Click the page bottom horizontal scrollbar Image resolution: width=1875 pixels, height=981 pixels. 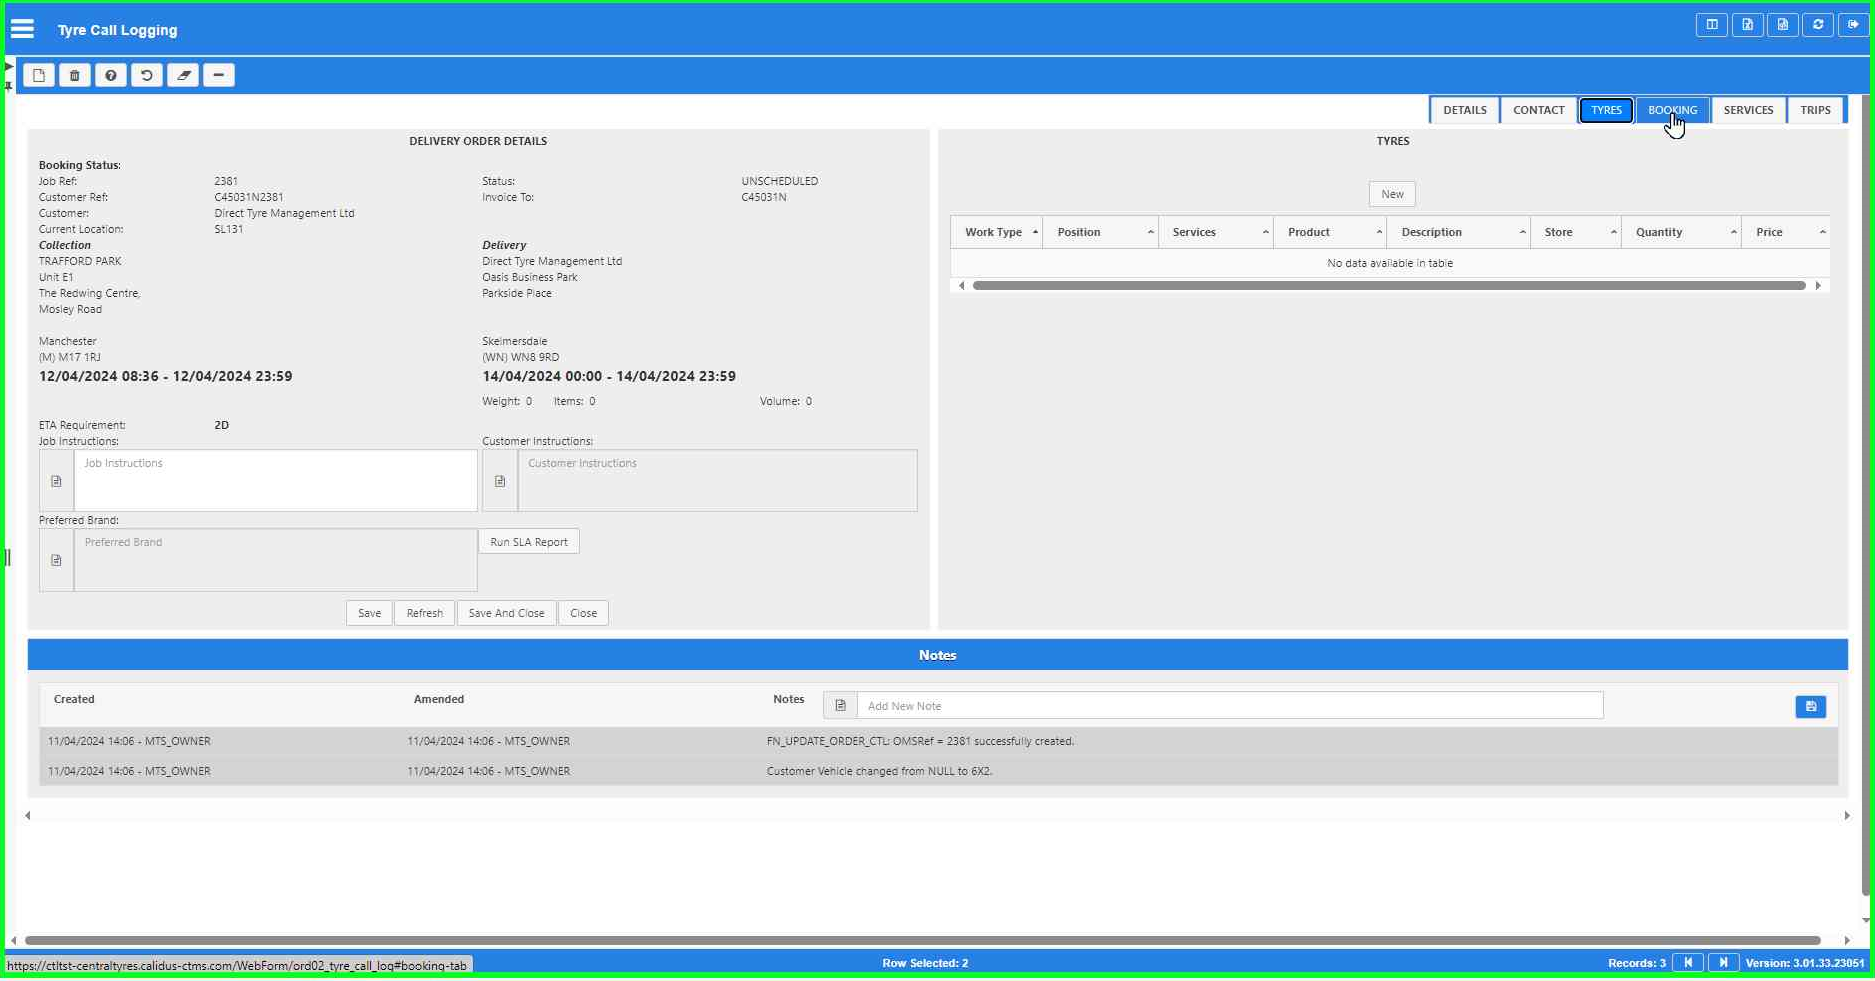pos(922,940)
